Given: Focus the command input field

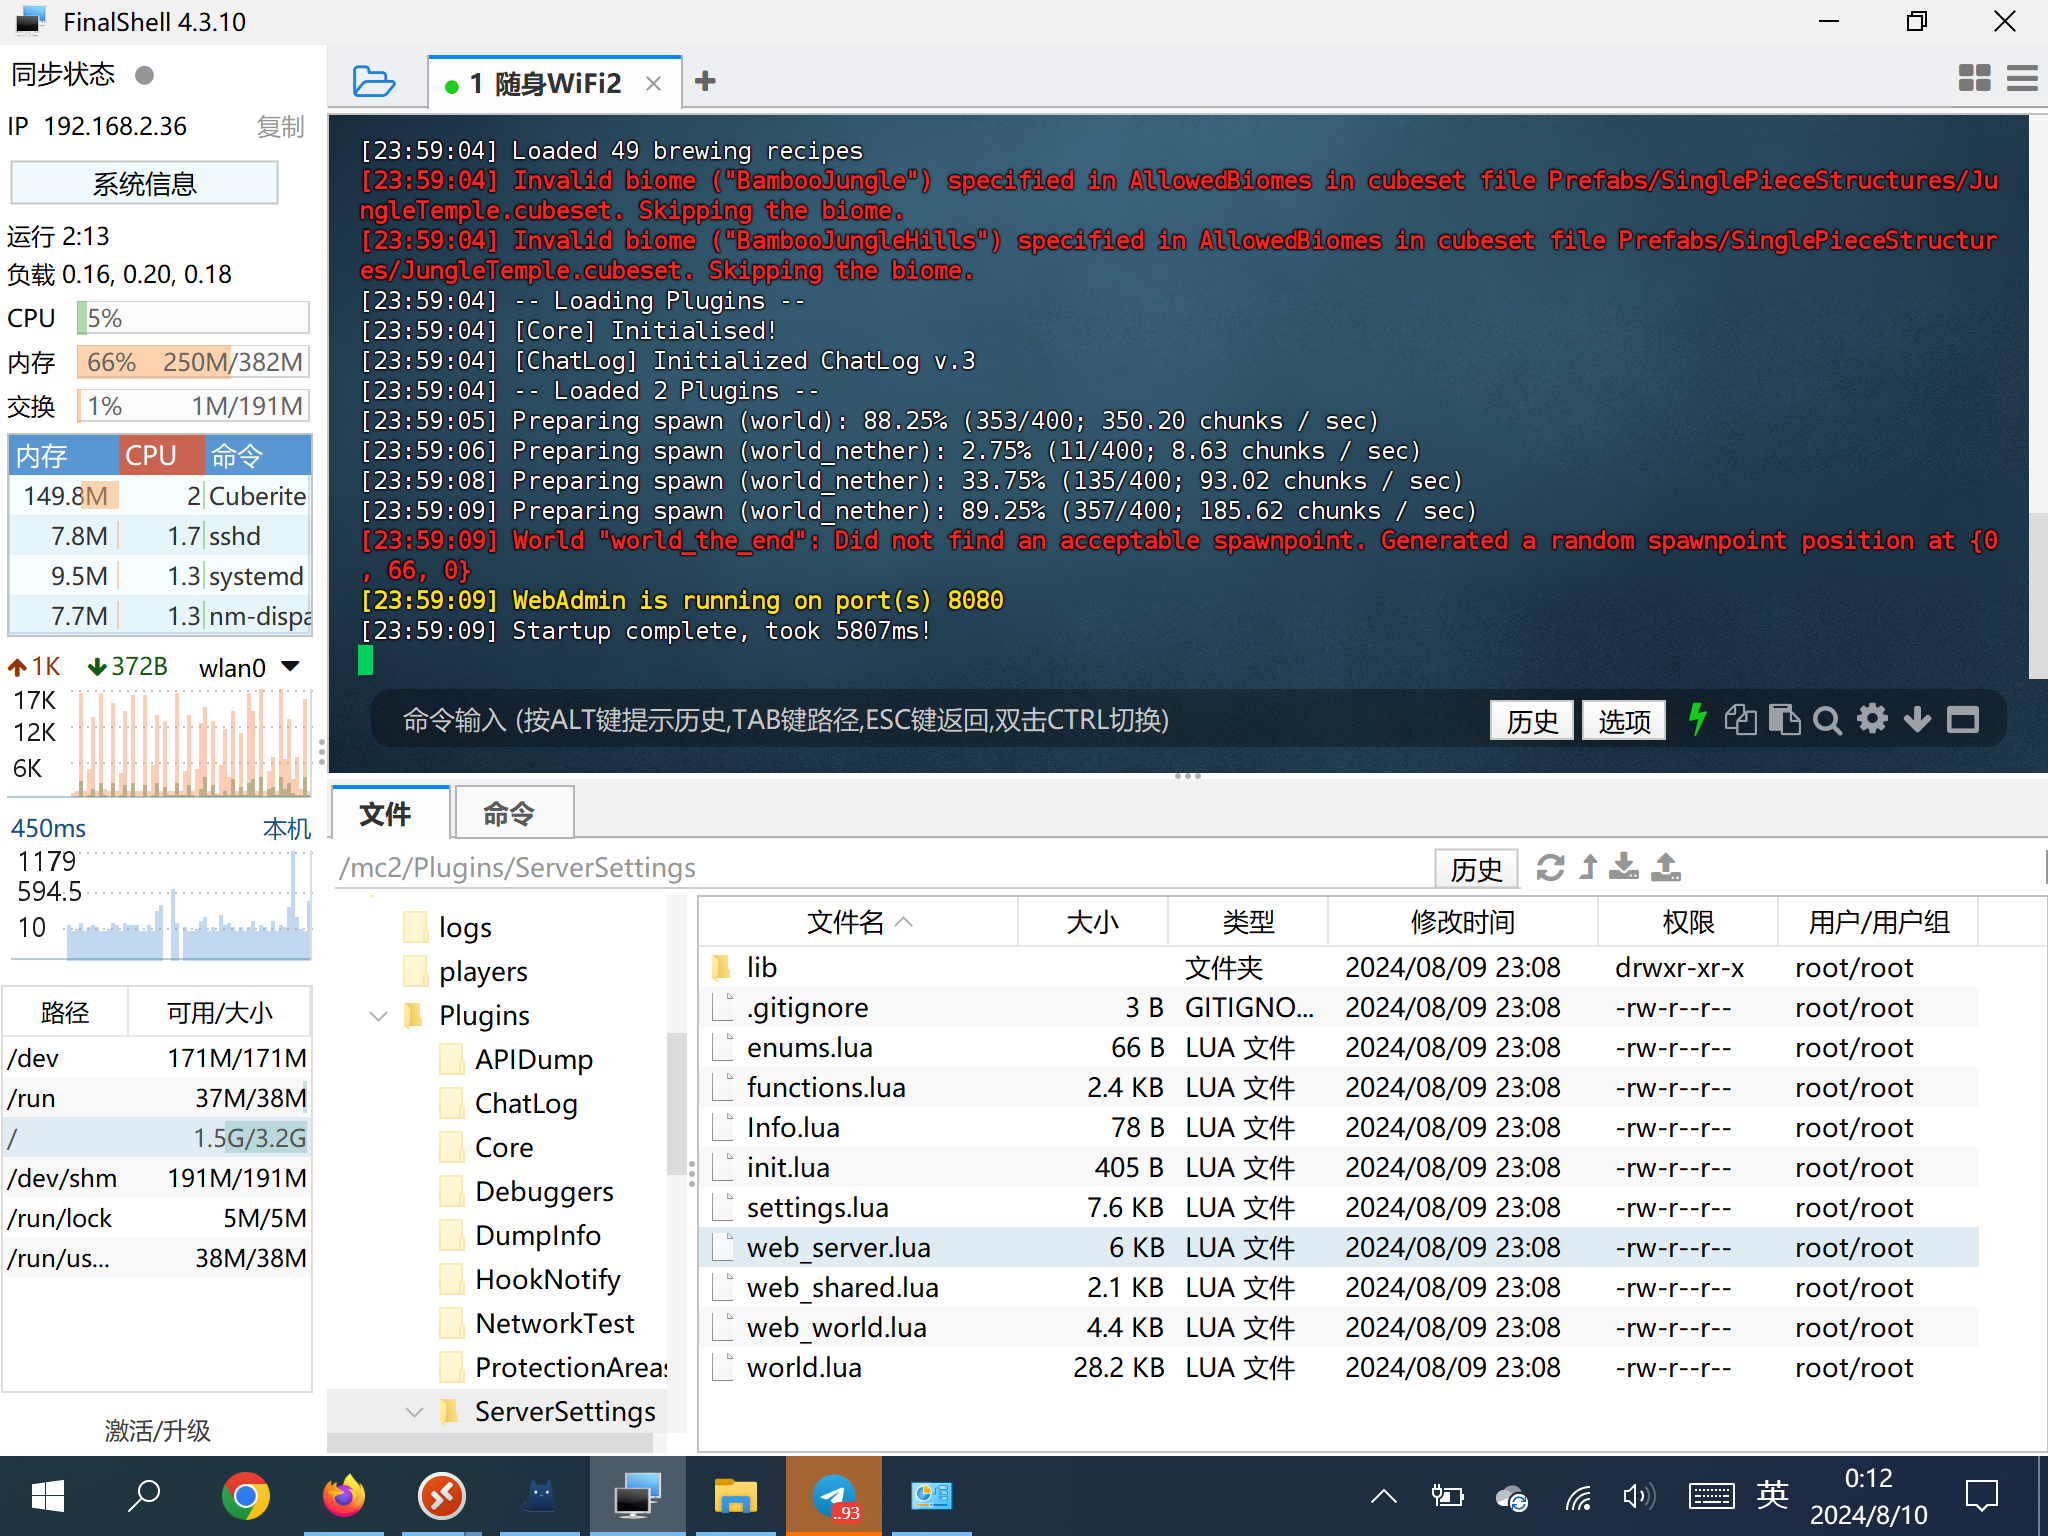Looking at the screenshot, I should (x=930, y=720).
